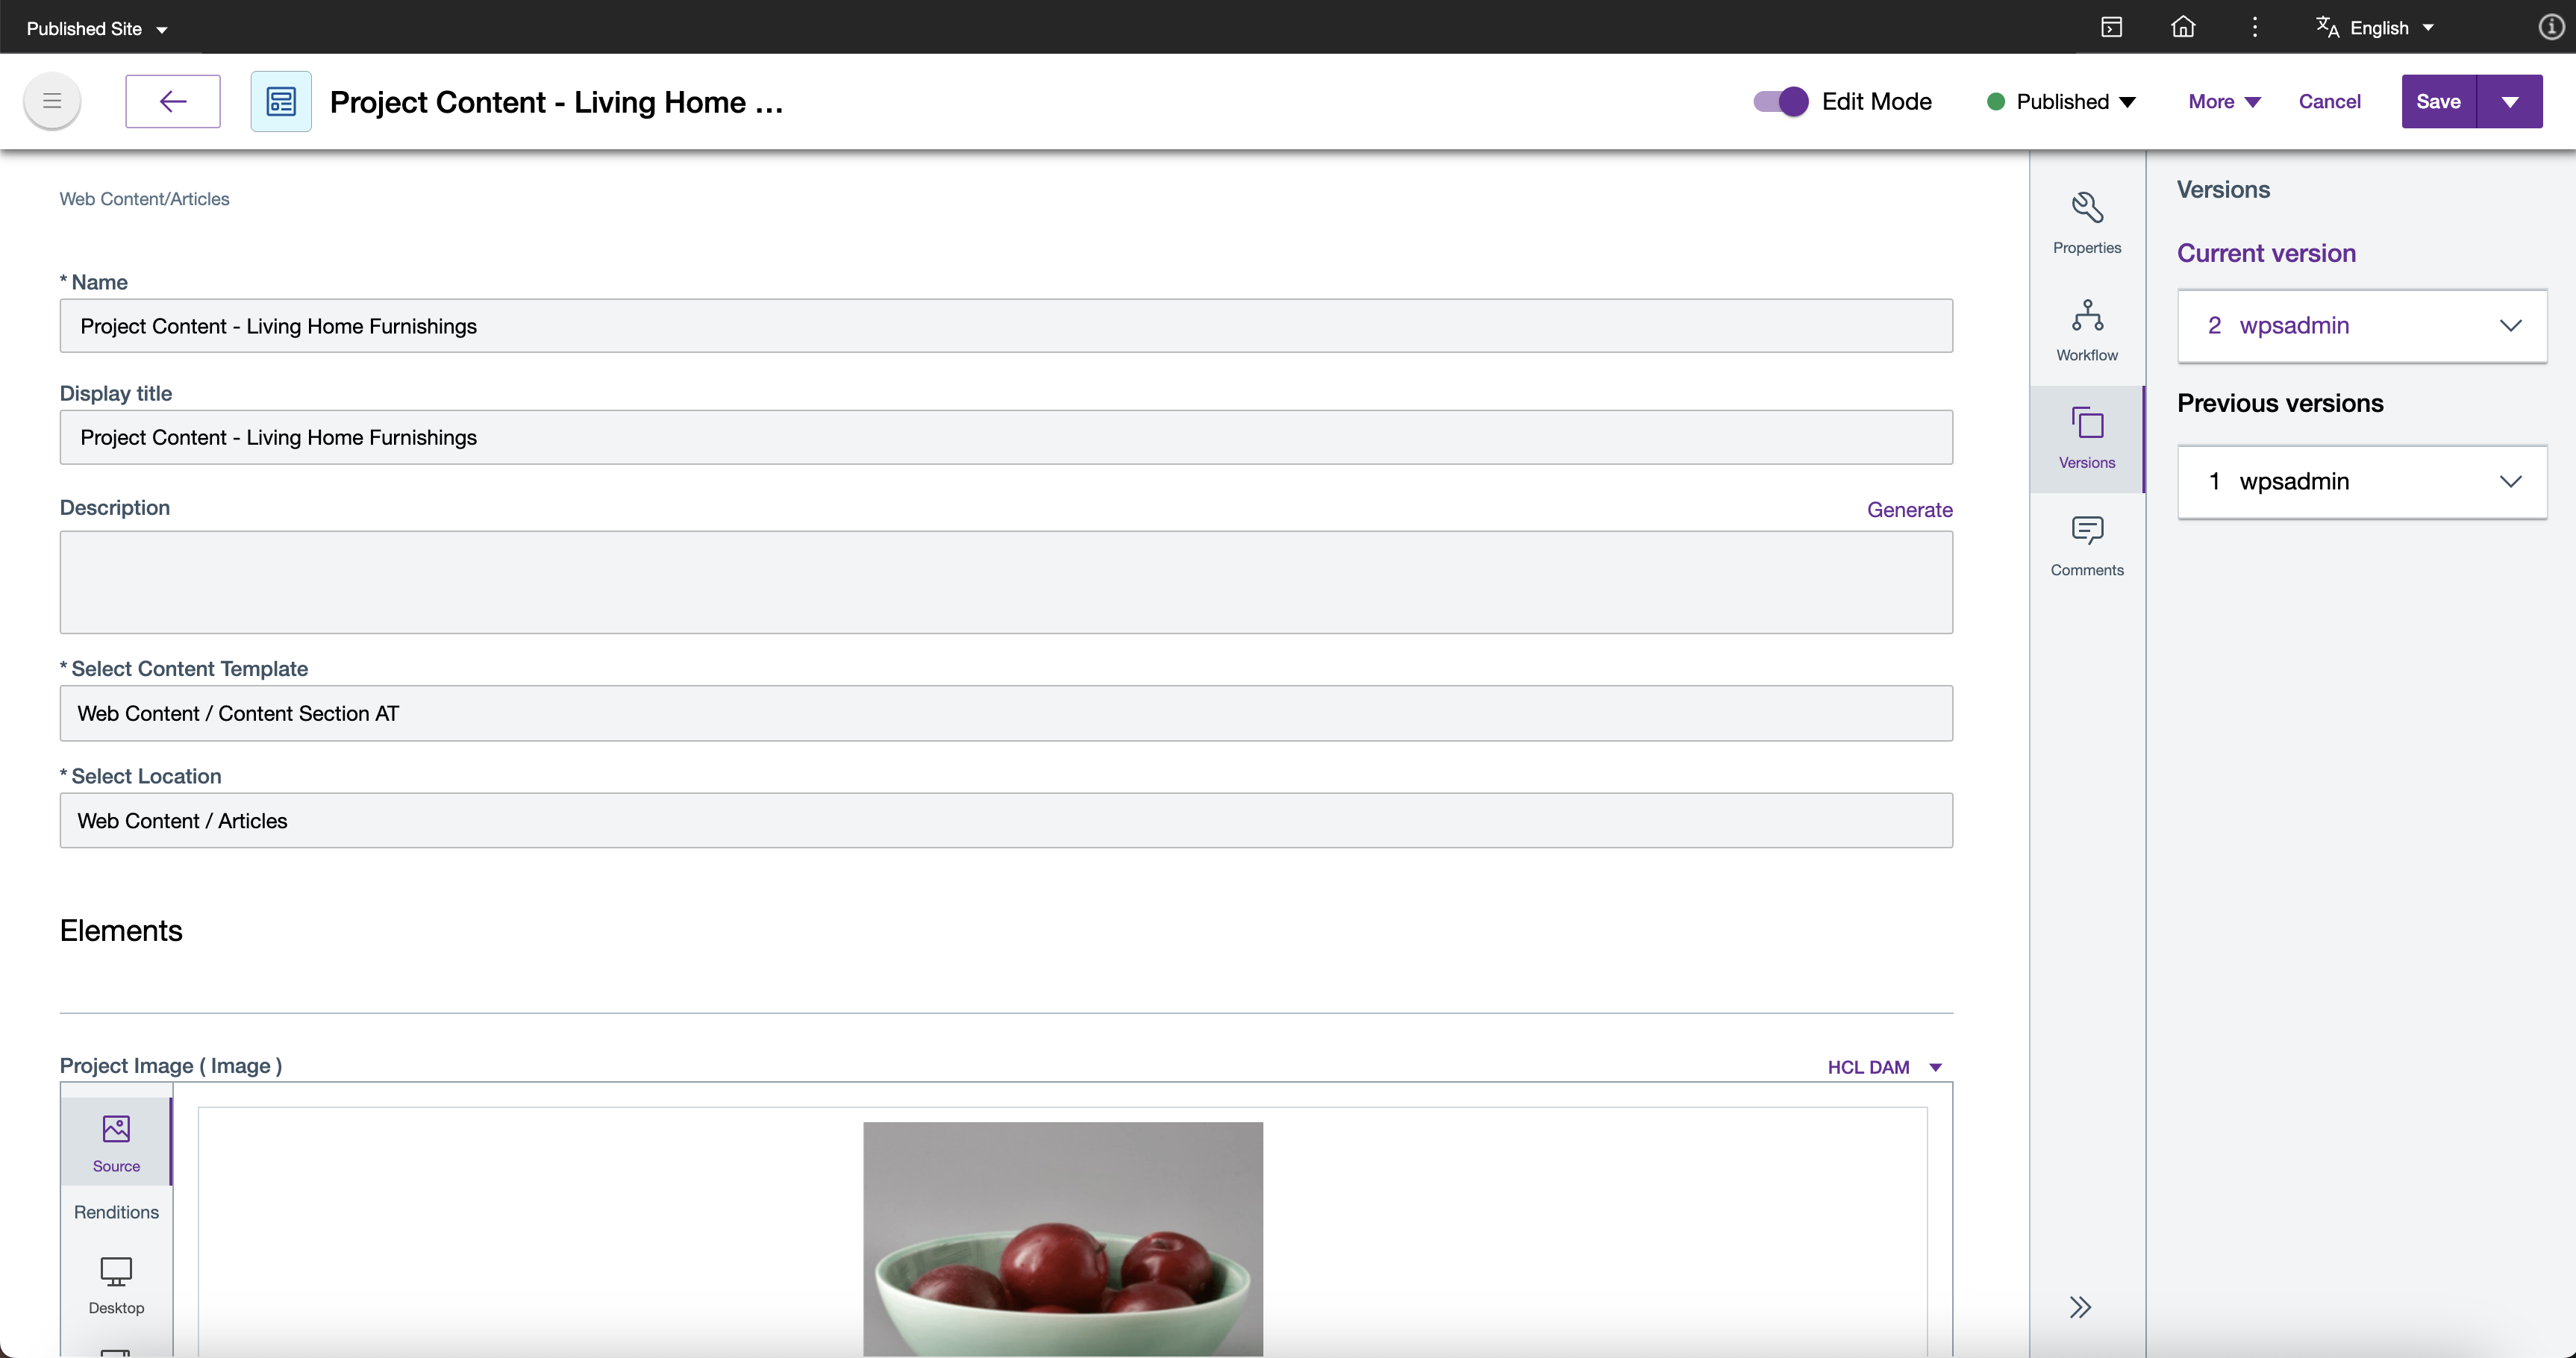Viewport: 2576px width, 1358px height.
Task: Open the Workflow panel icon
Action: pos(2087,331)
